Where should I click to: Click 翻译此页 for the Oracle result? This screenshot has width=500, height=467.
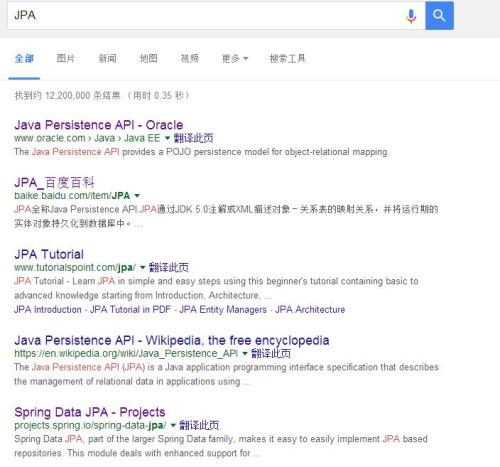(193, 138)
